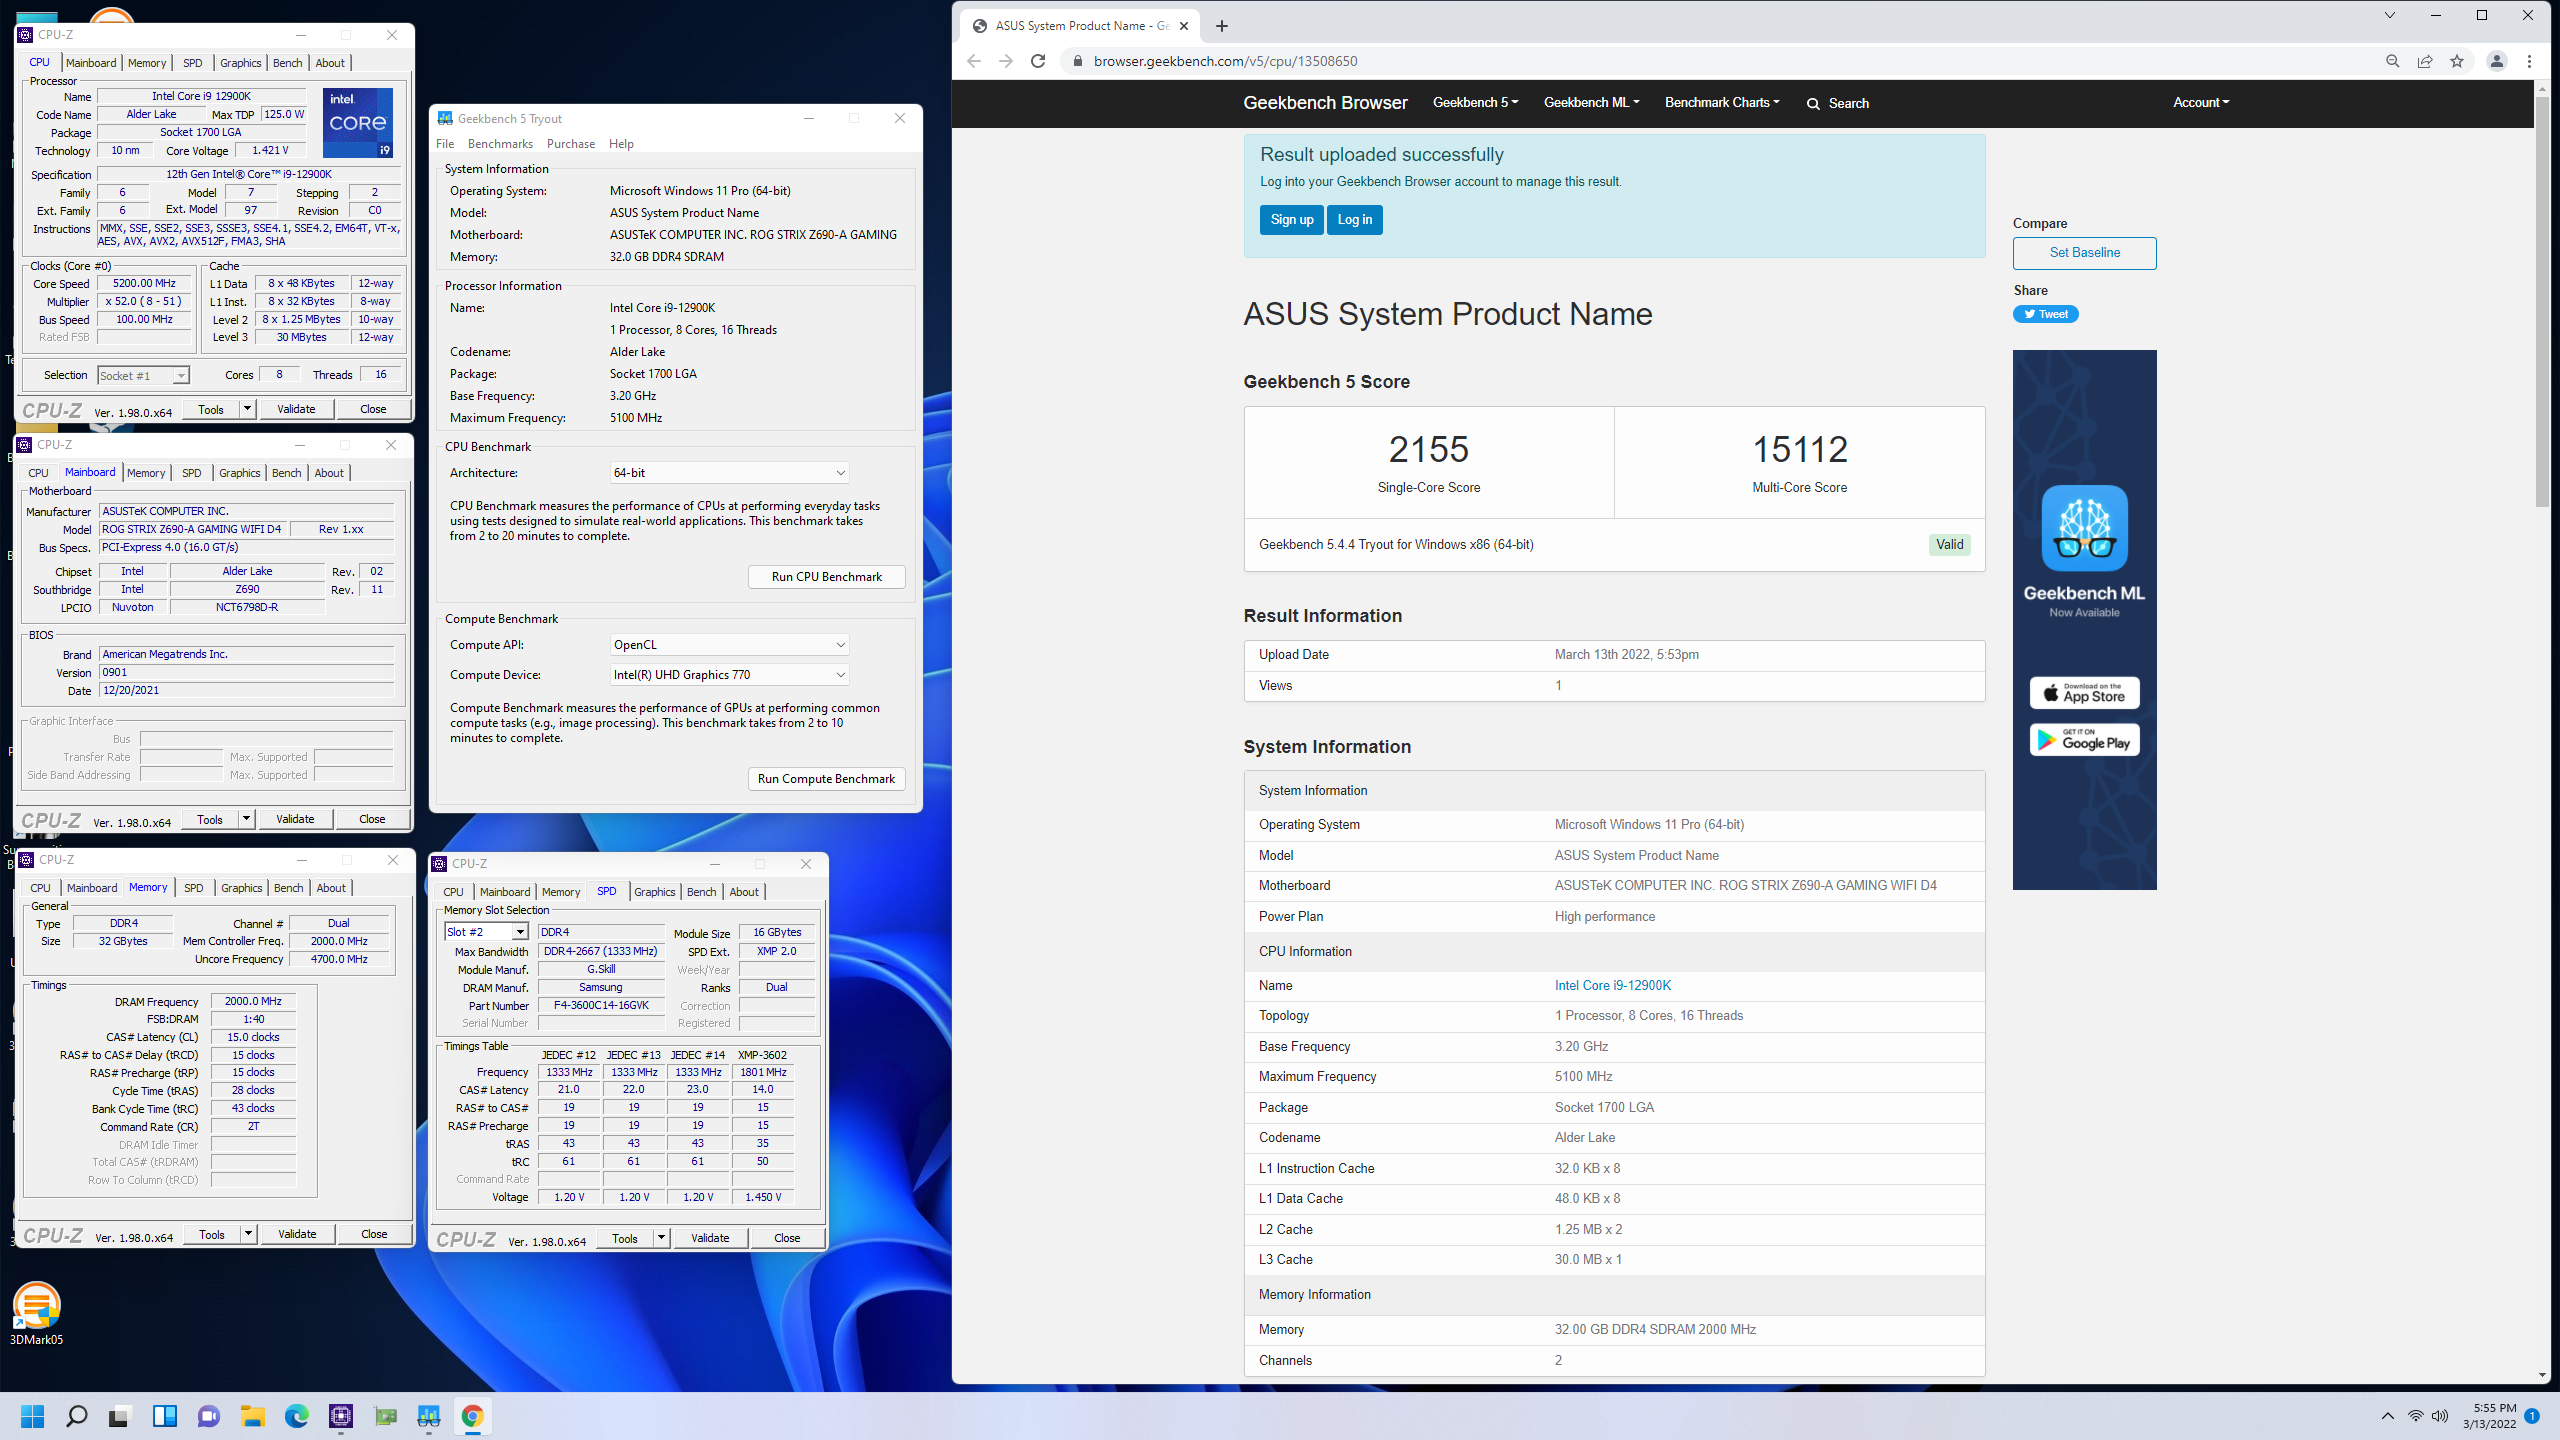Open the Wi-Fi network tray icon
This screenshot has height=1440, width=2560.
pyautogui.click(x=2416, y=1416)
